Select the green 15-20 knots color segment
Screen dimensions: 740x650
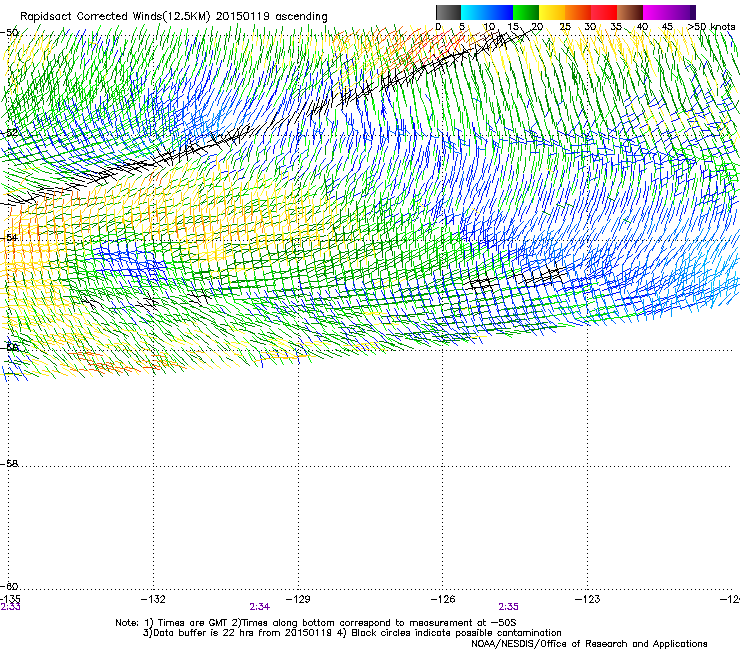pyautogui.click(x=526, y=12)
